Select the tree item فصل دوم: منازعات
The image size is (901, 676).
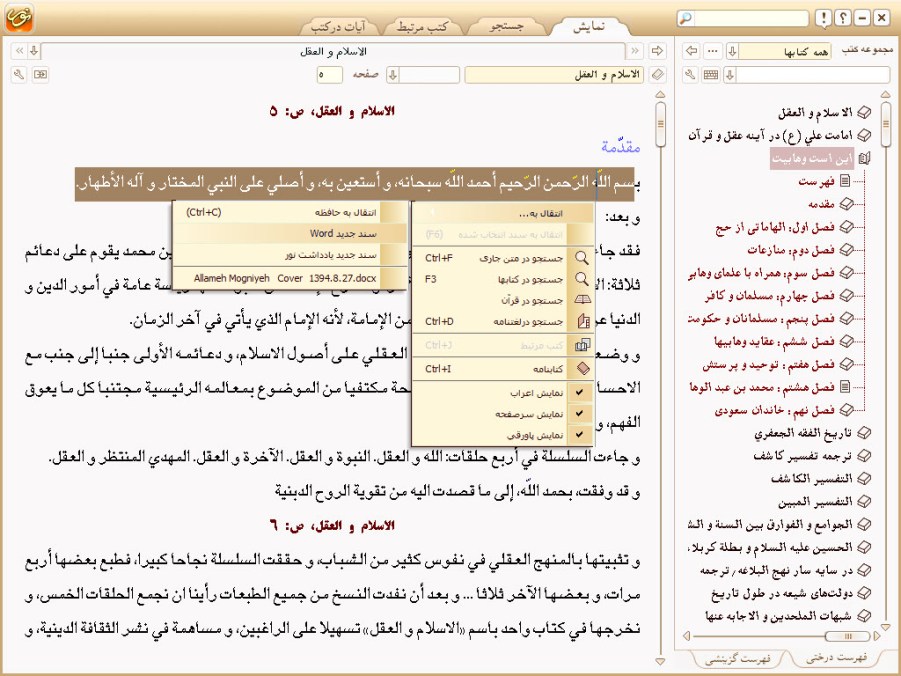click(x=791, y=250)
